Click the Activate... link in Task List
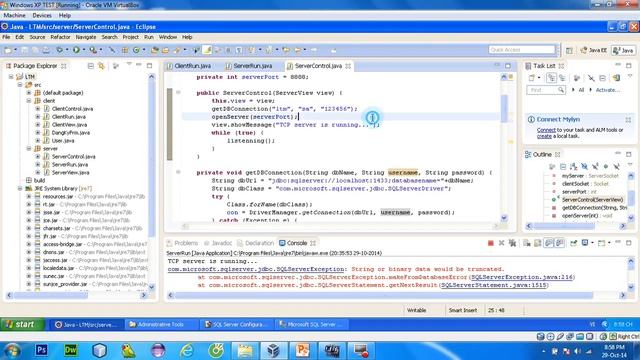This screenshot has height=360, width=640. tap(607, 90)
